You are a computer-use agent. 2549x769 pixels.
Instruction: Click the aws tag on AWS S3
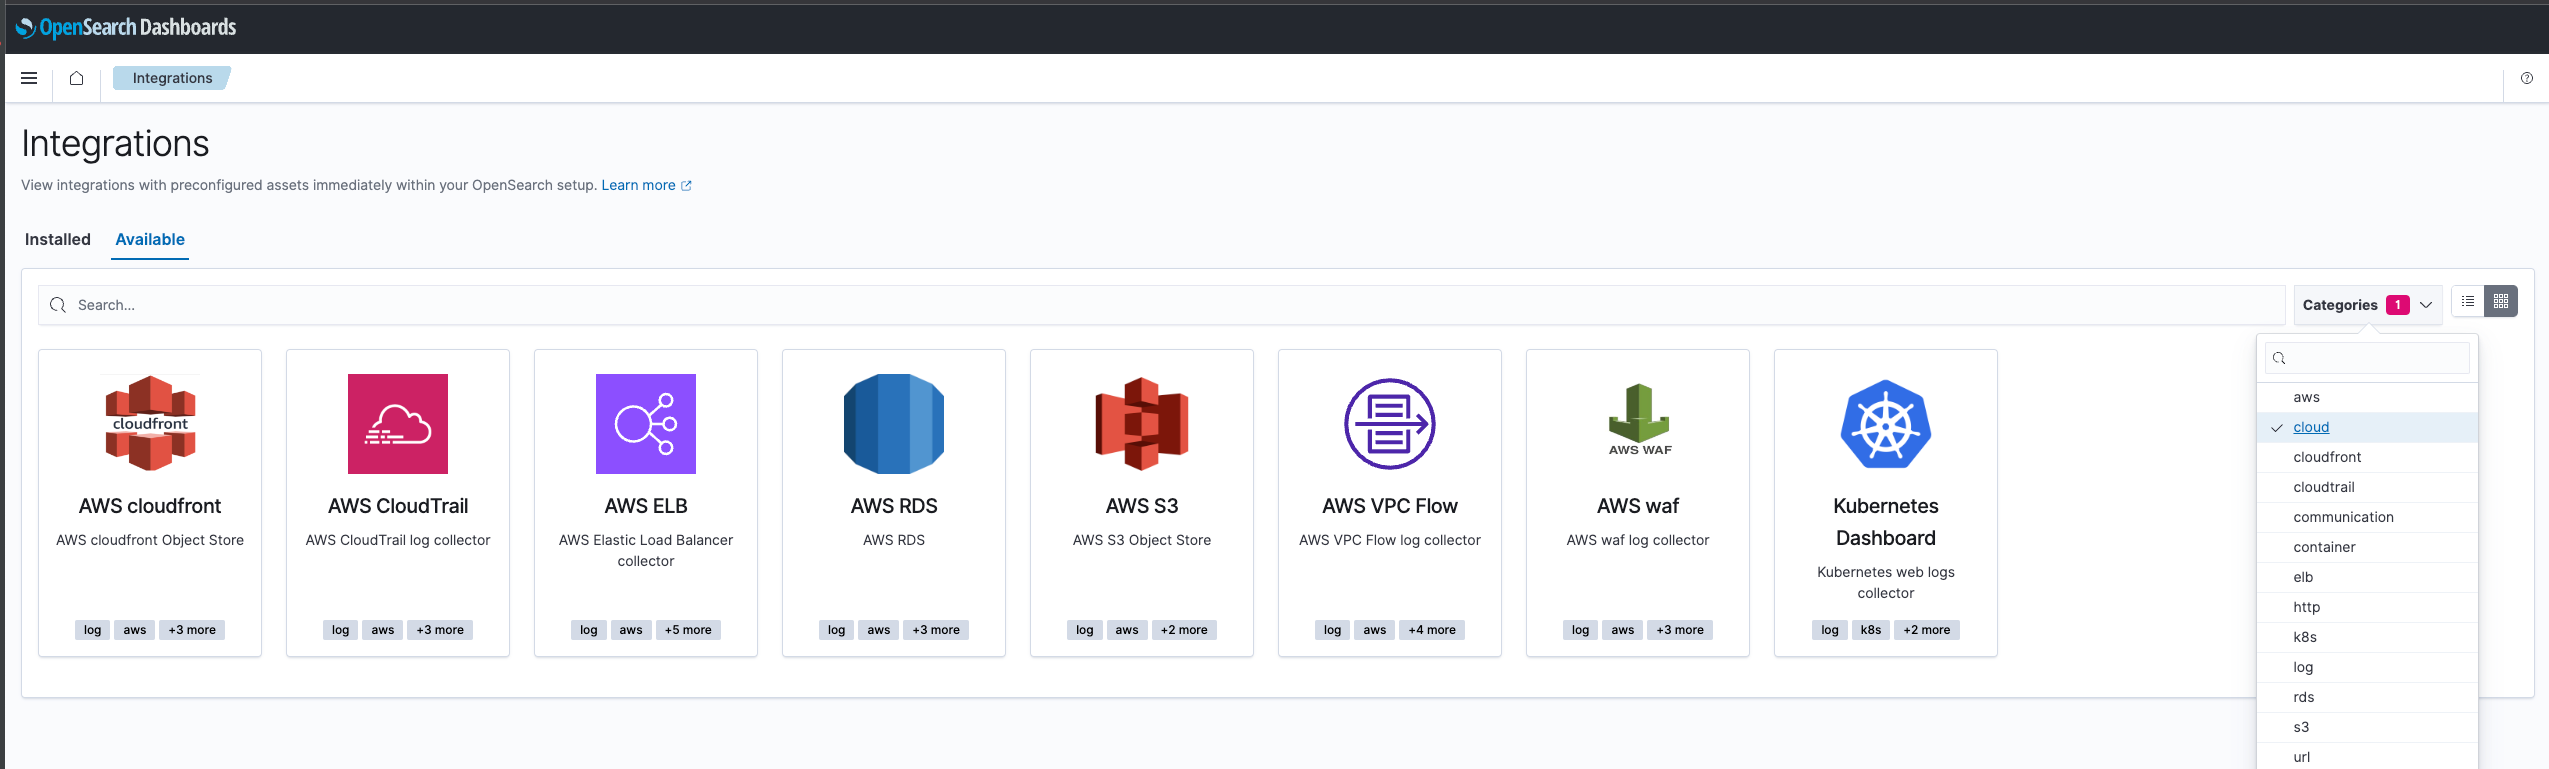coord(1127,630)
